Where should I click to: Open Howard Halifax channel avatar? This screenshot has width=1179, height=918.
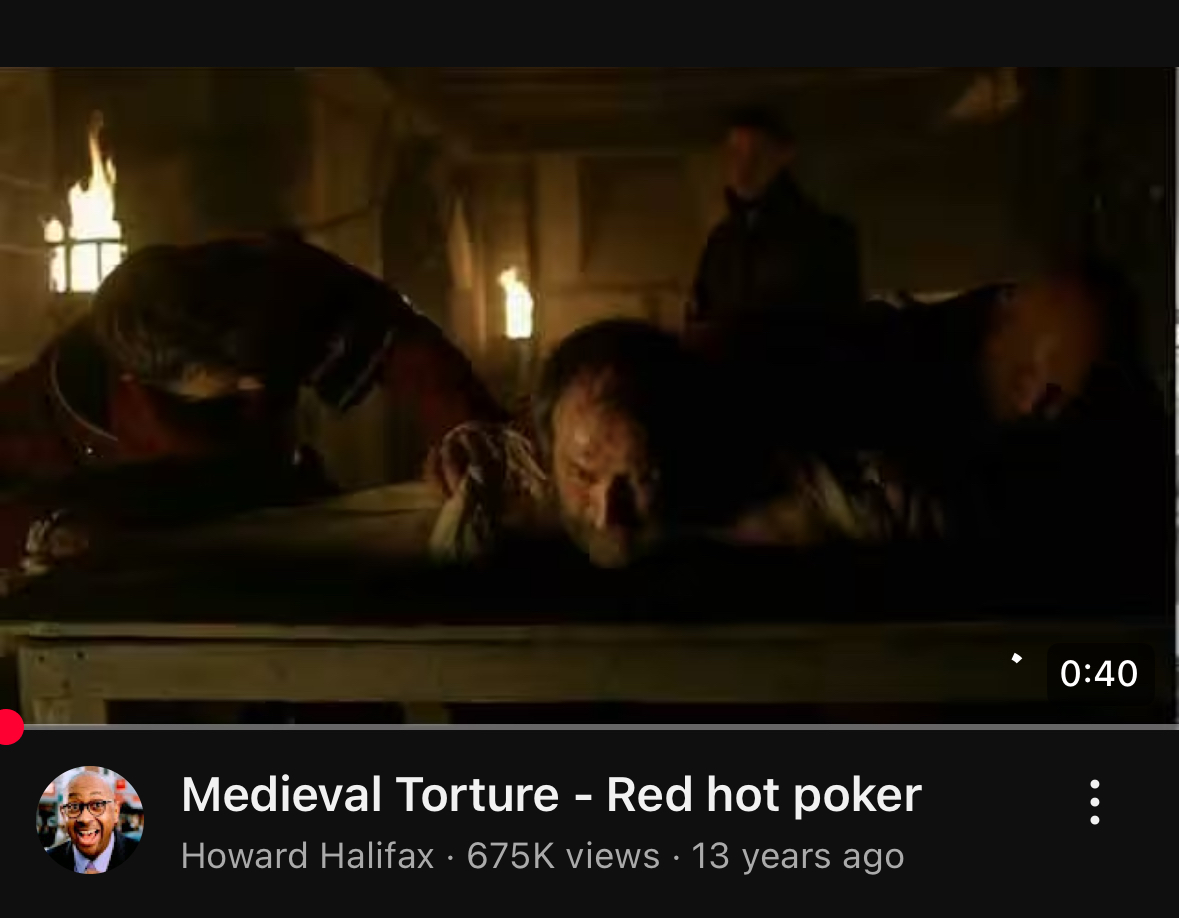90,820
